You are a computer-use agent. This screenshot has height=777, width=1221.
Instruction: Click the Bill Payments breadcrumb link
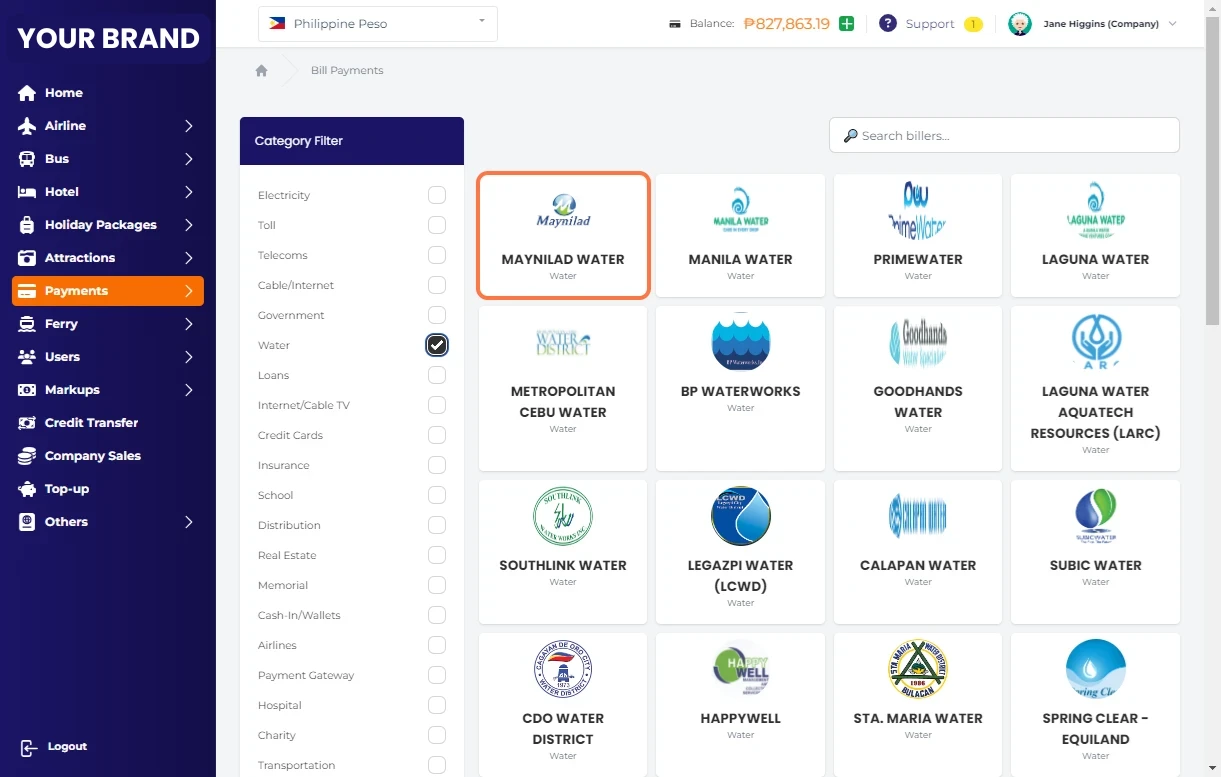[x=347, y=71]
